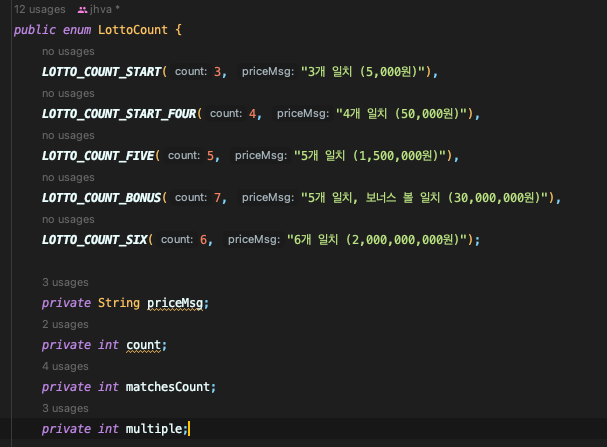Click the priceMsg field name
Screen dimensions: 607x447
click(x=175, y=303)
